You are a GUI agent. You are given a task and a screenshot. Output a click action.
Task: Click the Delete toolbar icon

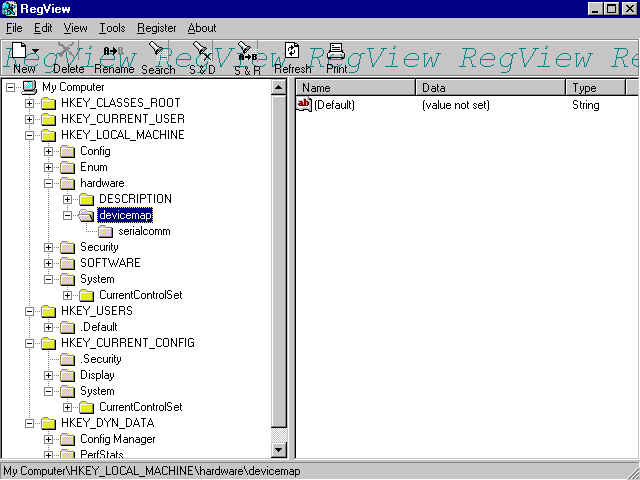tap(68, 52)
